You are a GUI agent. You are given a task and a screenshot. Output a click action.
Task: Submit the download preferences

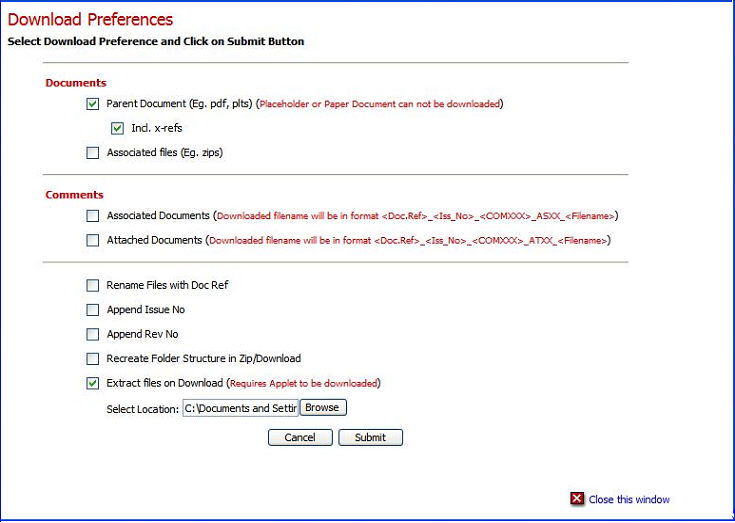(x=370, y=437)
